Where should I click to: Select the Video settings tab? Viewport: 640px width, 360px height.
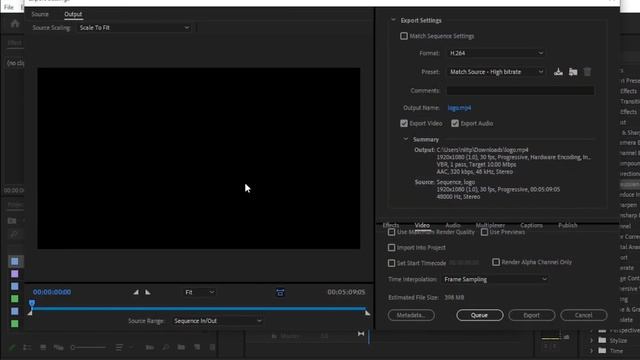click(422, 225)
